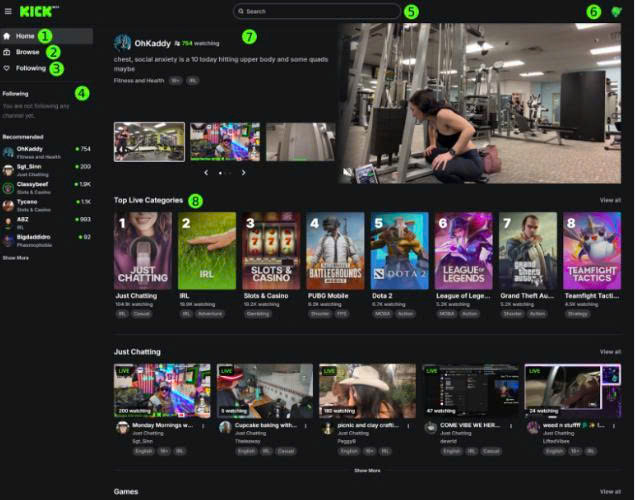Click the PUBG Mobile title text

pyautogui.click(x=328, y=296)
